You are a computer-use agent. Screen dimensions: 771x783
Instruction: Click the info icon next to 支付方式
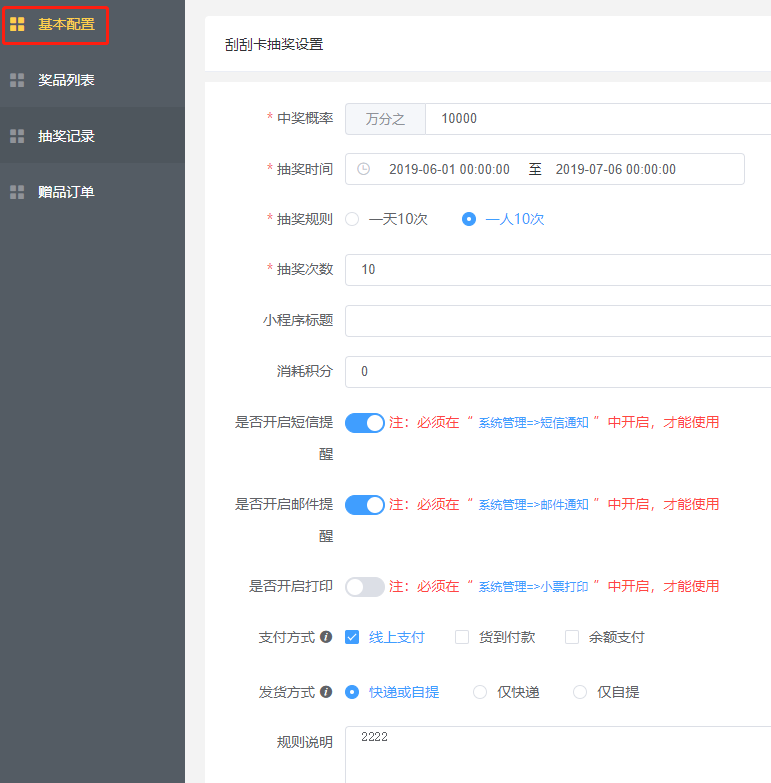click(326, 637)
